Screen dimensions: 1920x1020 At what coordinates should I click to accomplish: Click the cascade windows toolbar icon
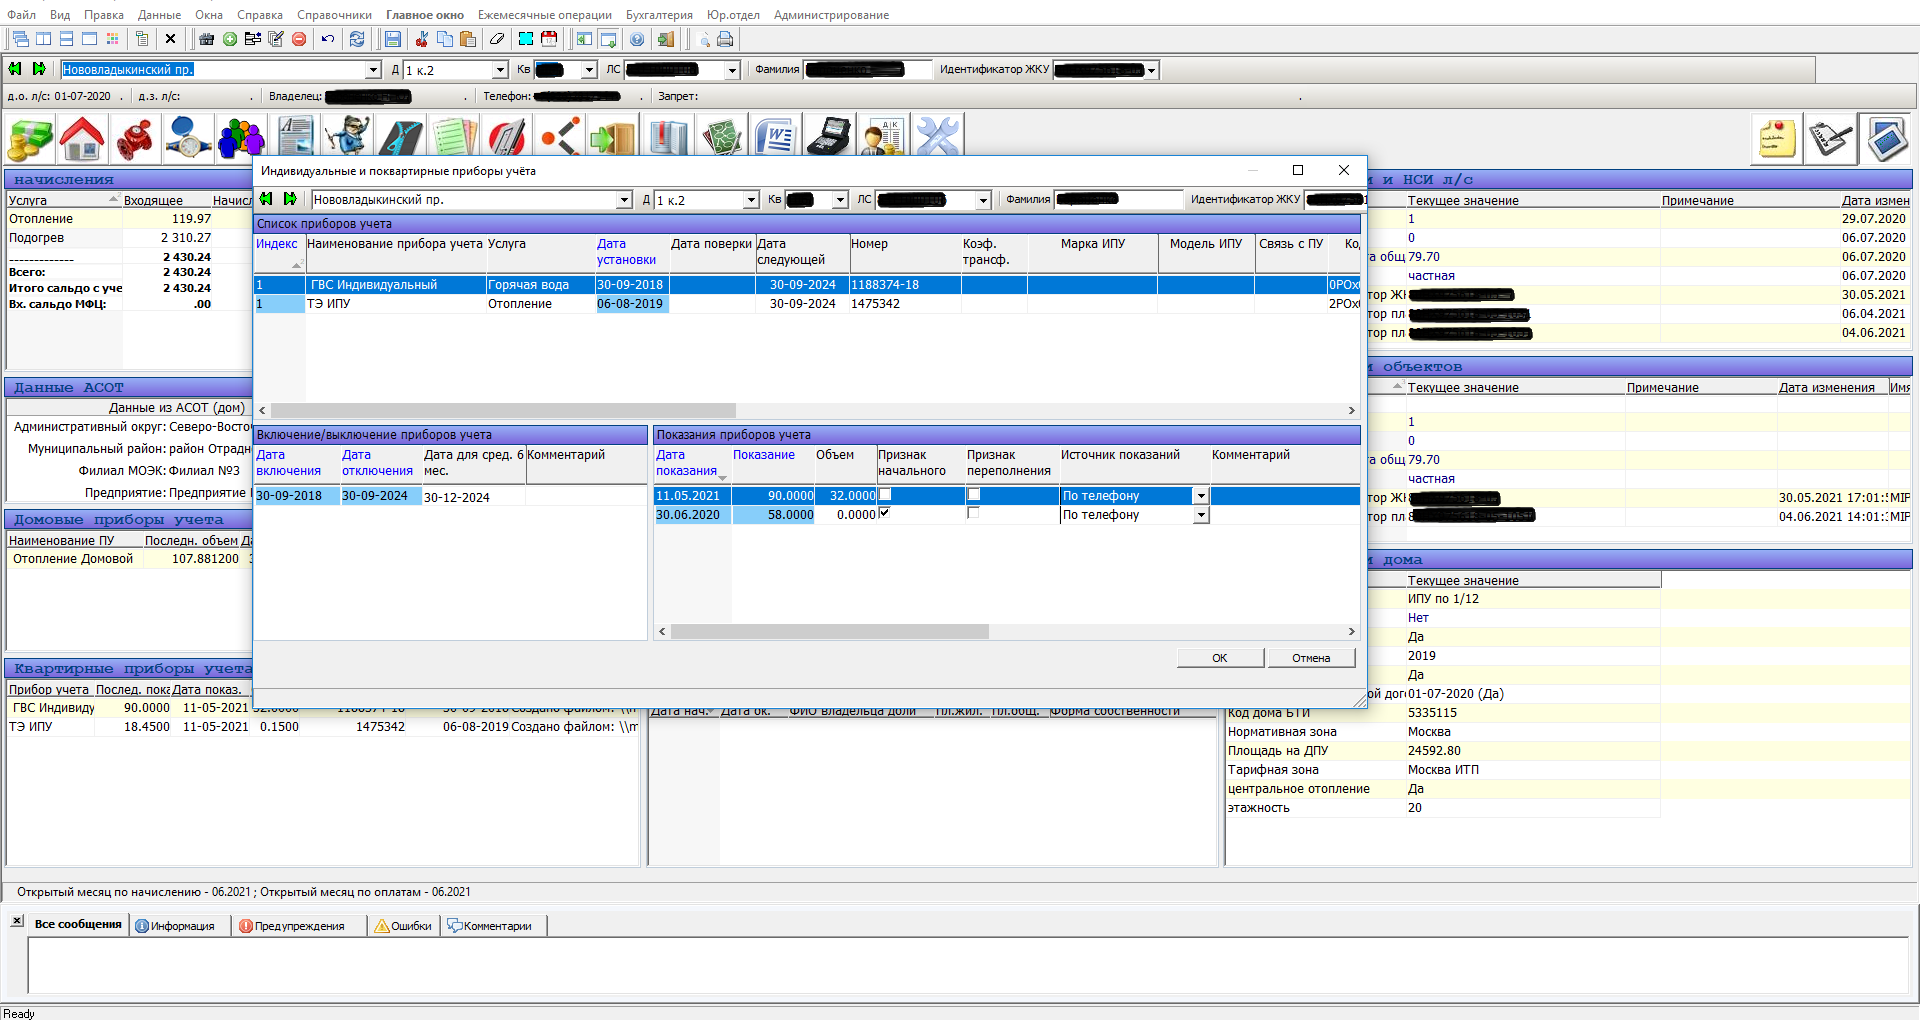point(20,39)
